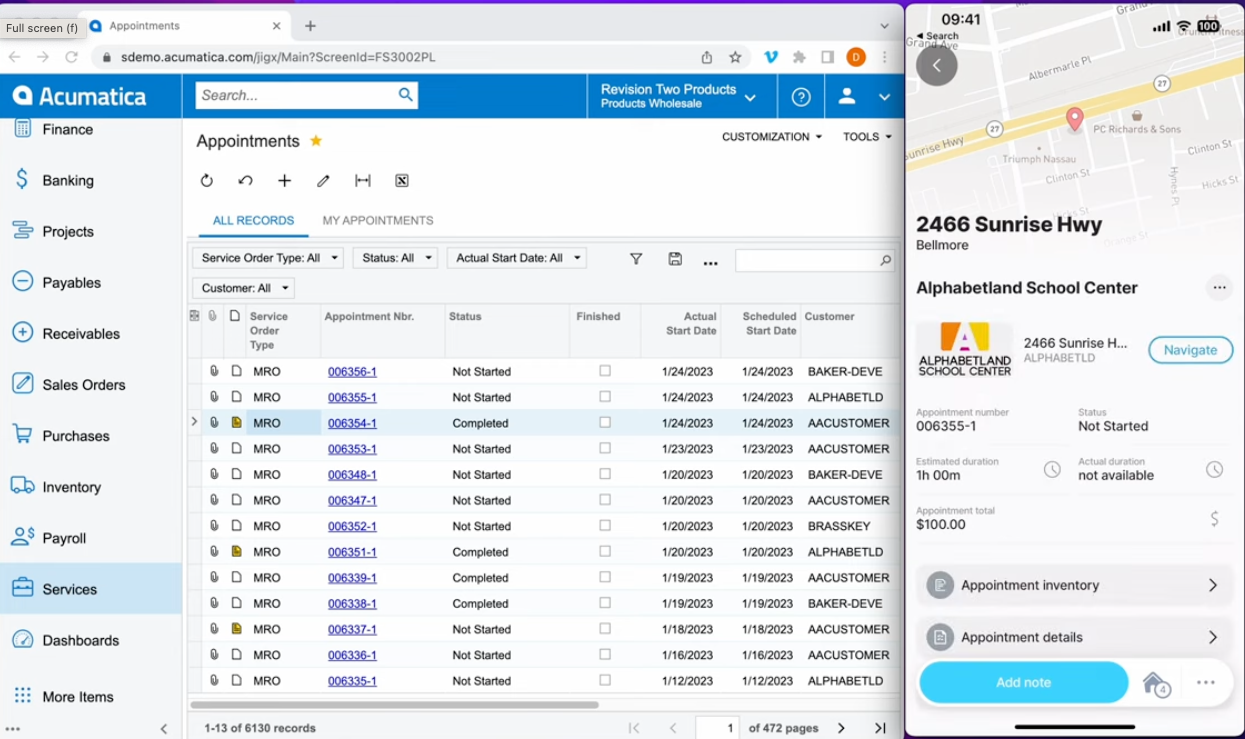
Task: Tap ellipsis next to Alphabetland School Center
Action: pos(1219,288)
